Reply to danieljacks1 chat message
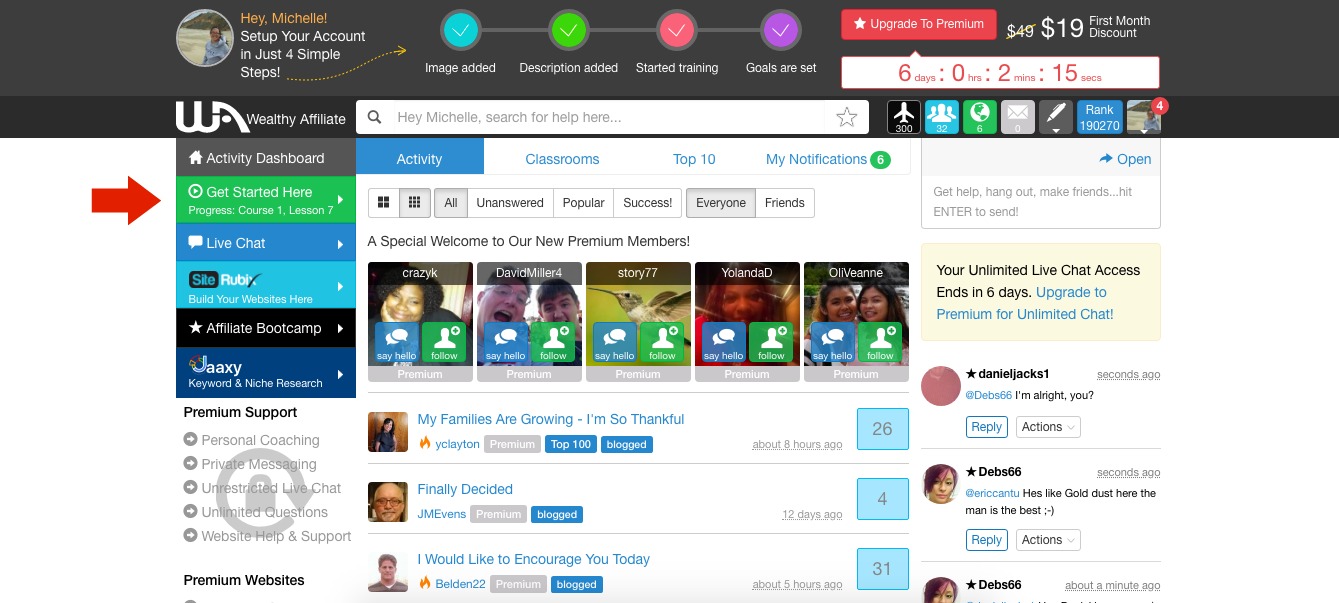1339x603 pixels. [986, 427]
